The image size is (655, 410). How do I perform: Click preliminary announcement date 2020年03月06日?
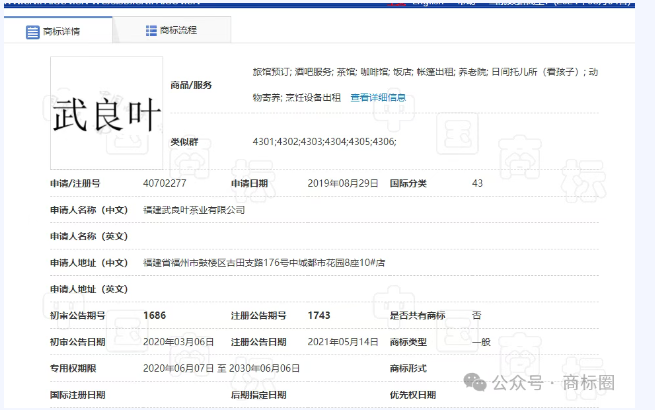pyautogui.click(x=179, y=341)
